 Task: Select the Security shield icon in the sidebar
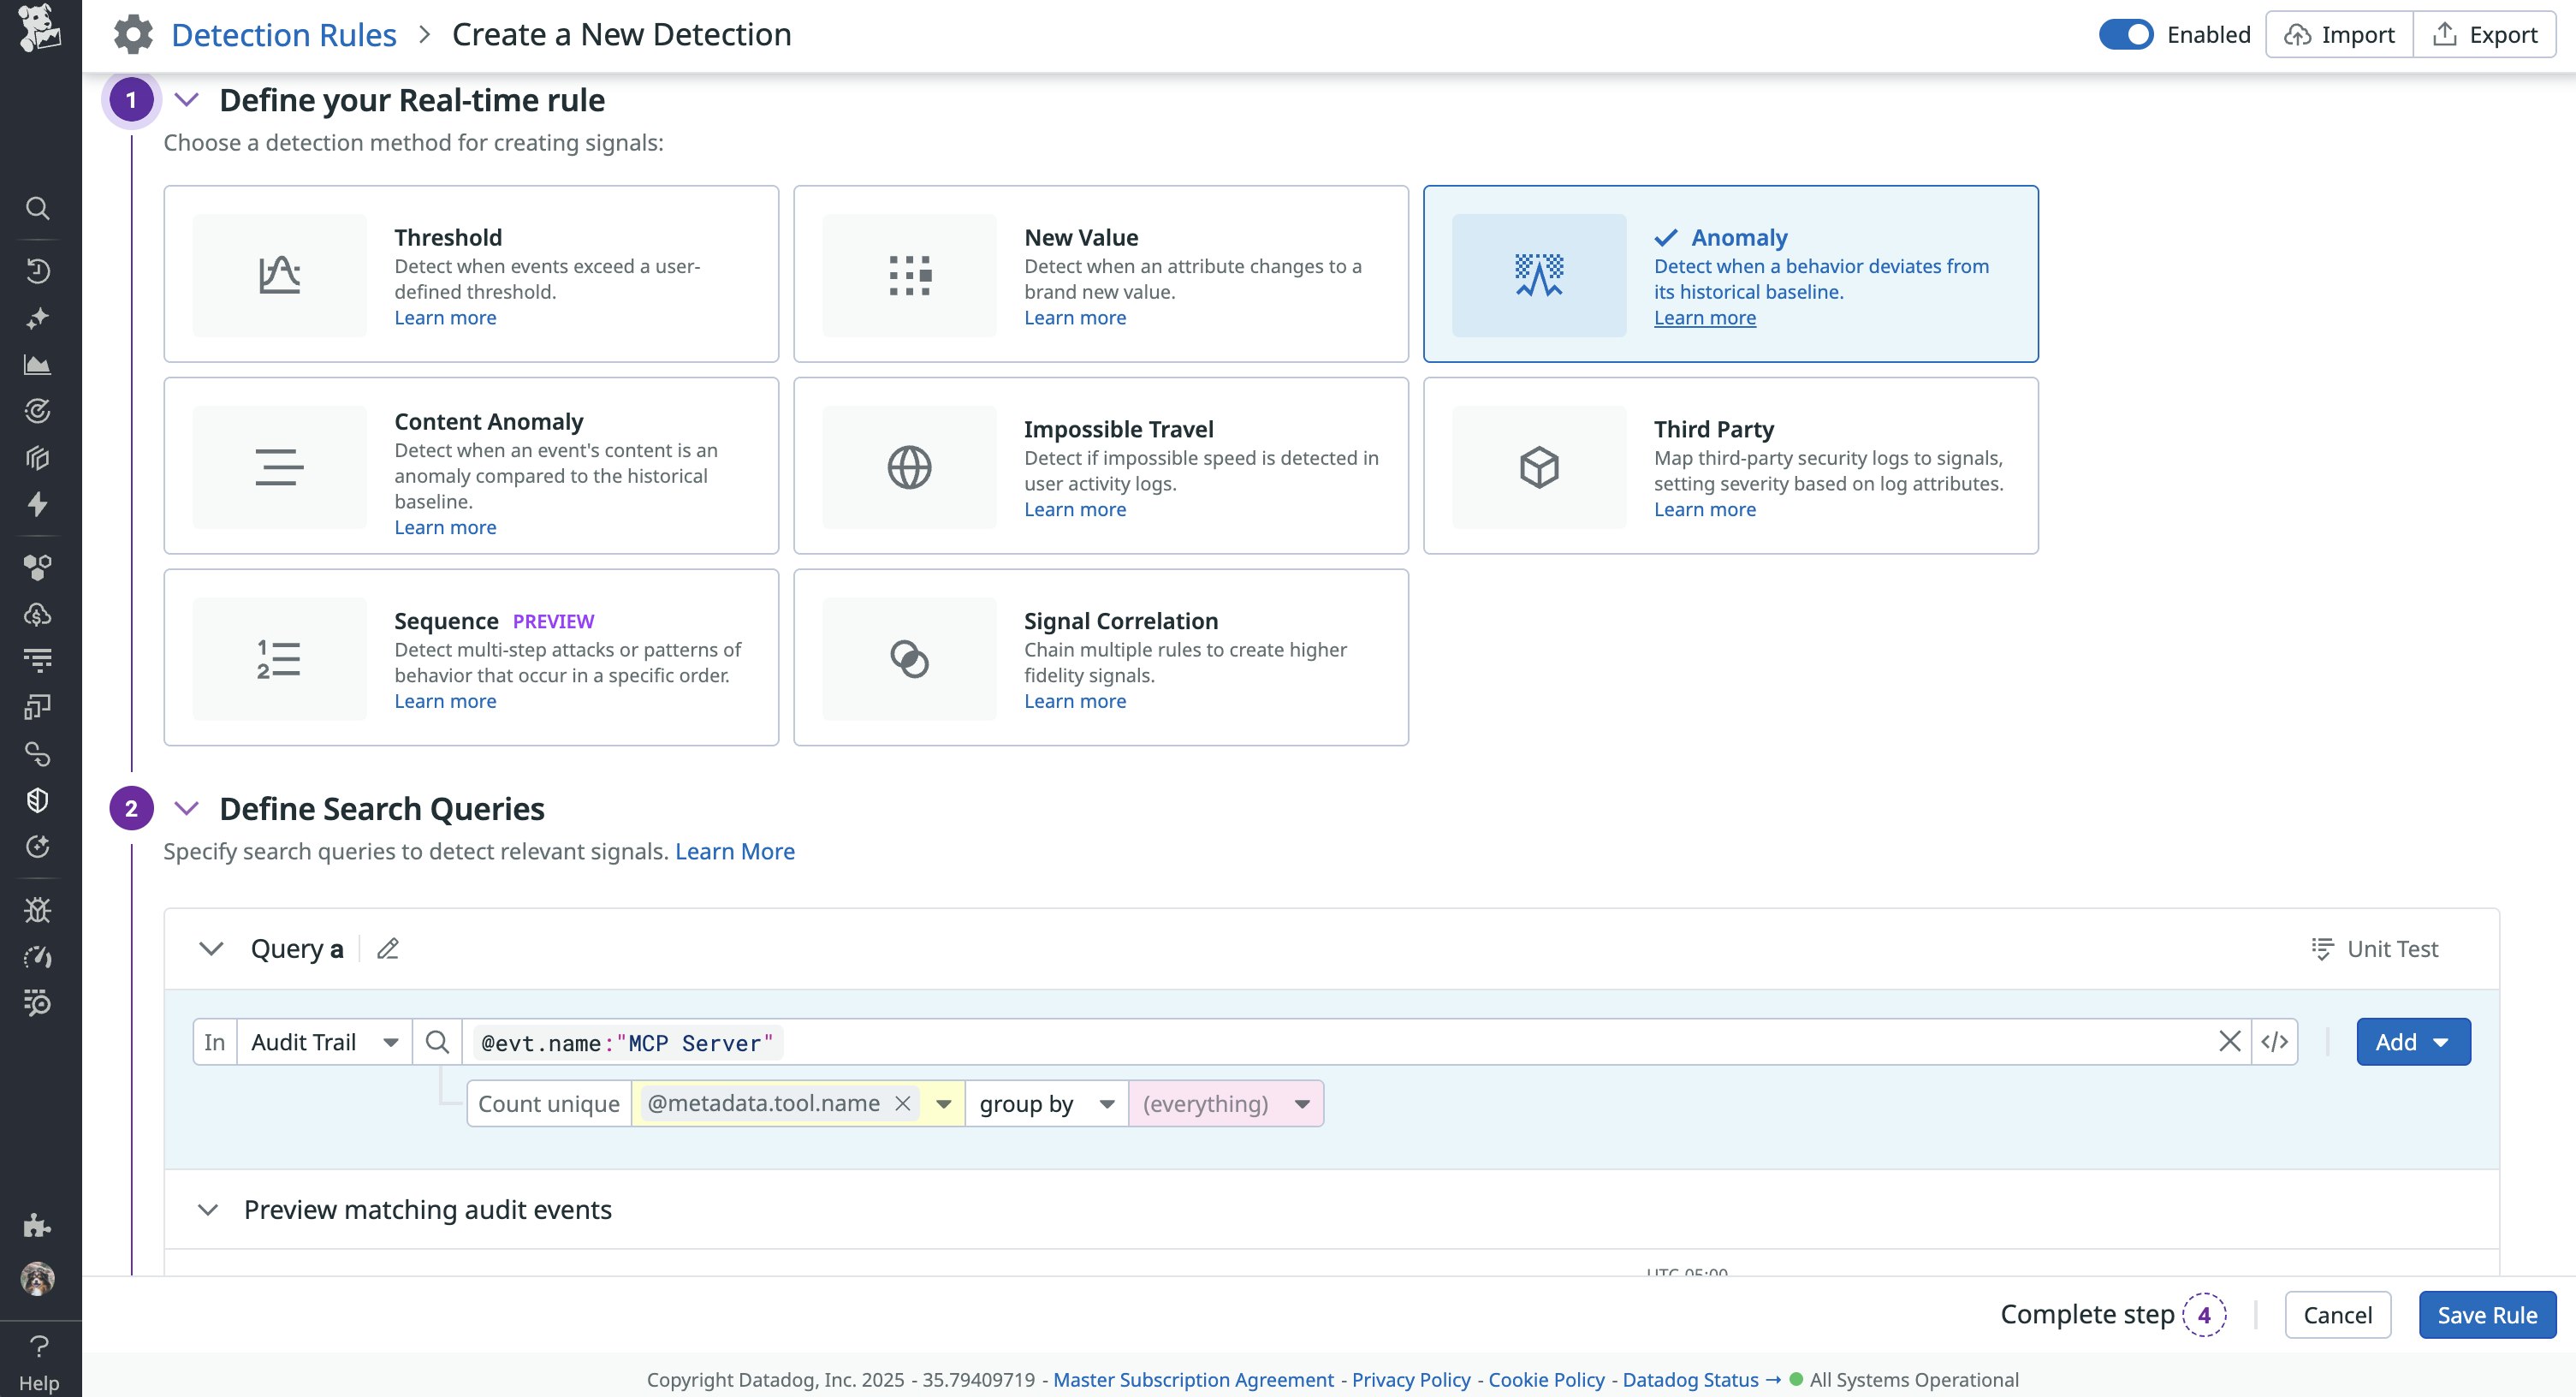(x=38, y=800)
